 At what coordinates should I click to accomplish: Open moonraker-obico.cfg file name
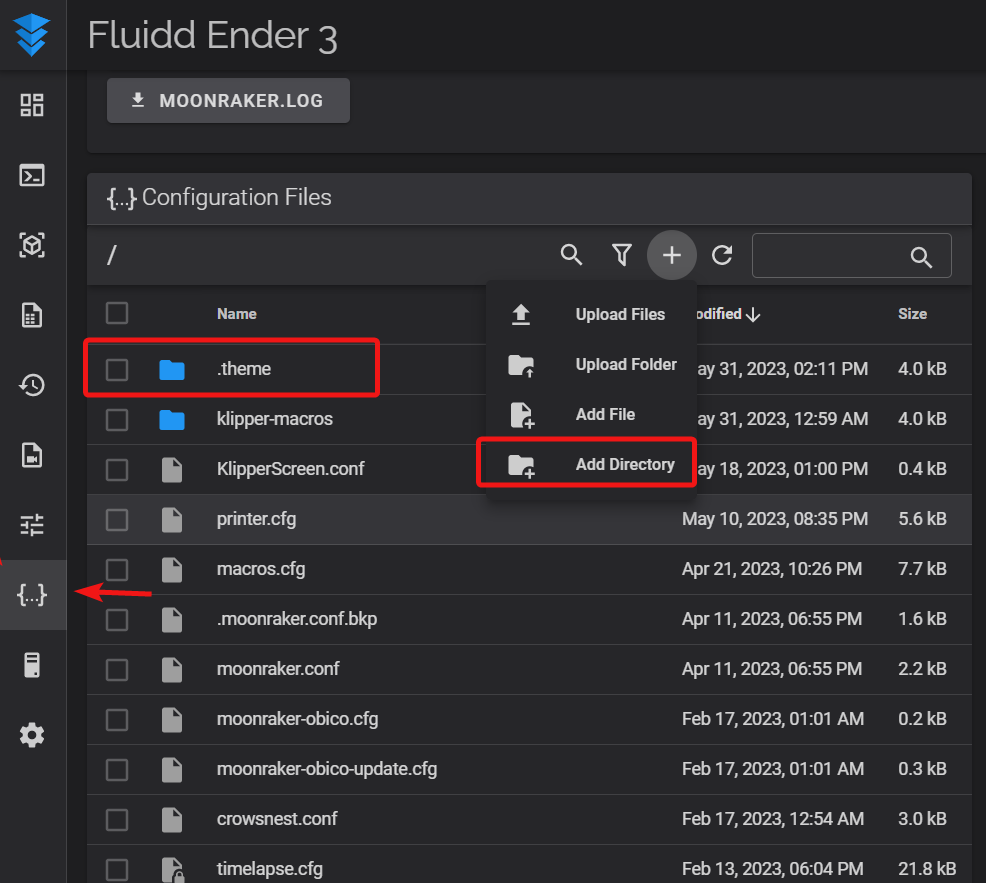297,719
